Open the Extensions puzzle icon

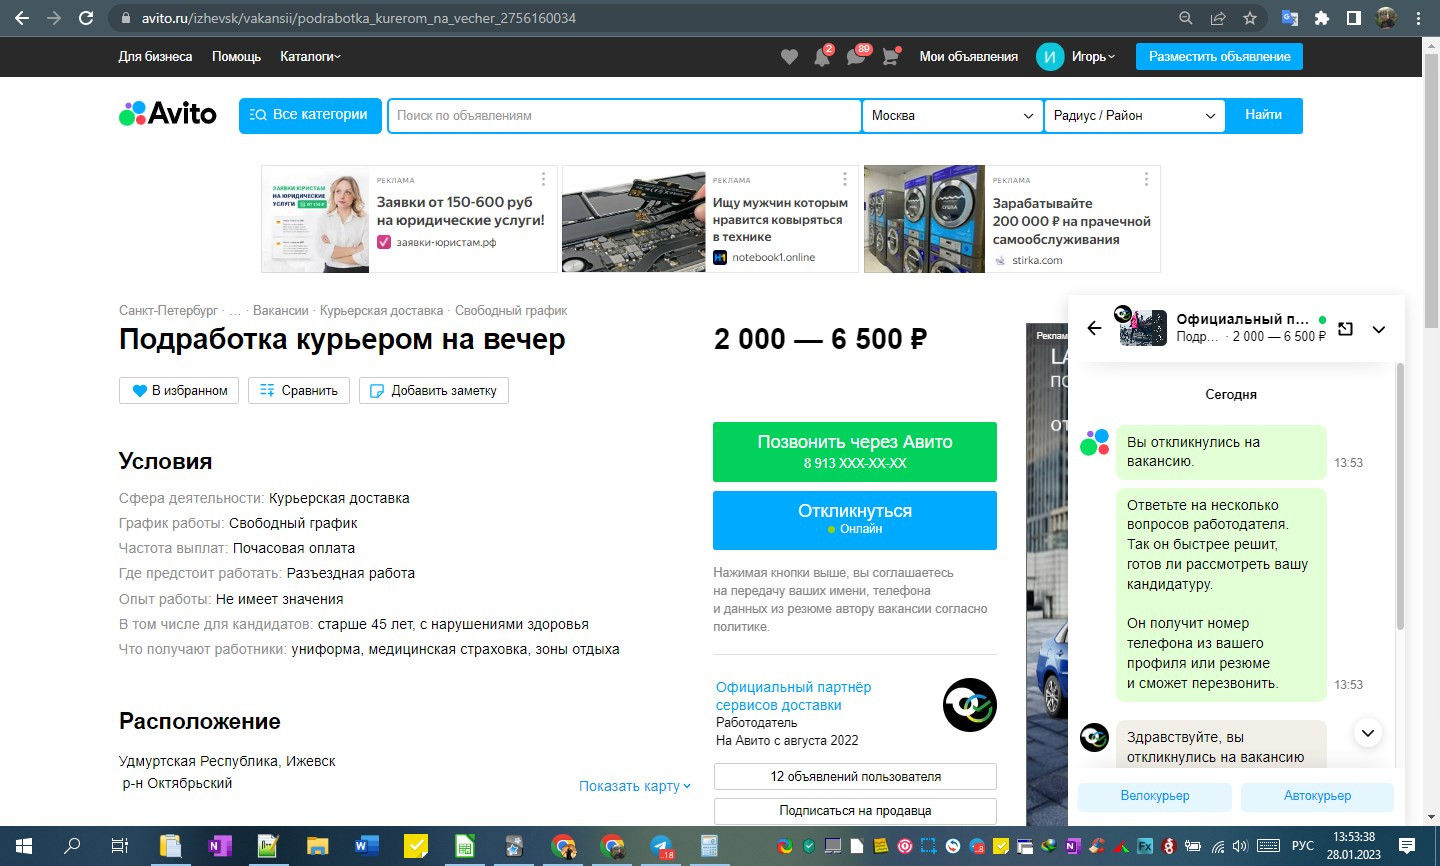tap(1322, 18)
